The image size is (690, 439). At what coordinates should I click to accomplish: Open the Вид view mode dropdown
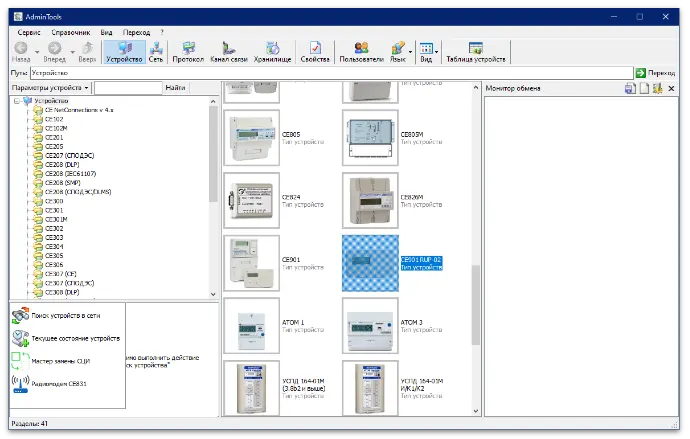coord(428,51)
